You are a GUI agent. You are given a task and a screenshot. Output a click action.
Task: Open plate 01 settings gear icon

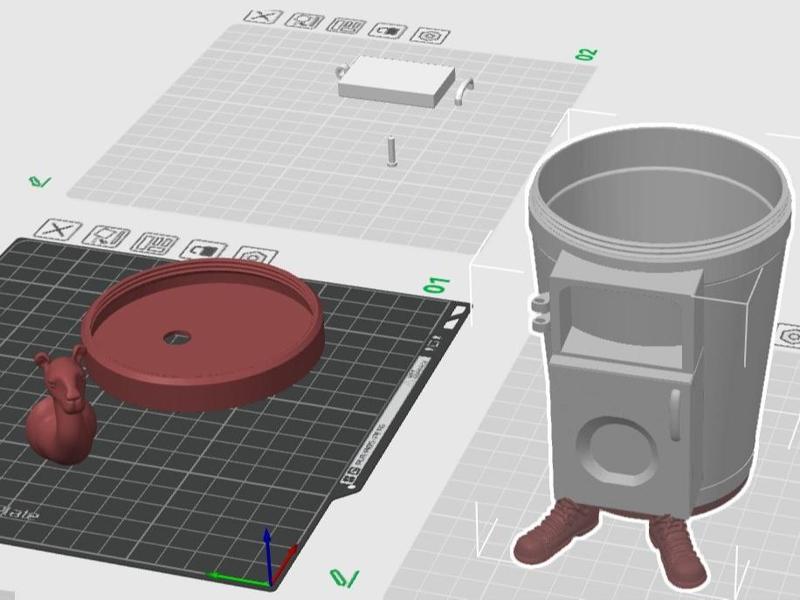(255, 256)
